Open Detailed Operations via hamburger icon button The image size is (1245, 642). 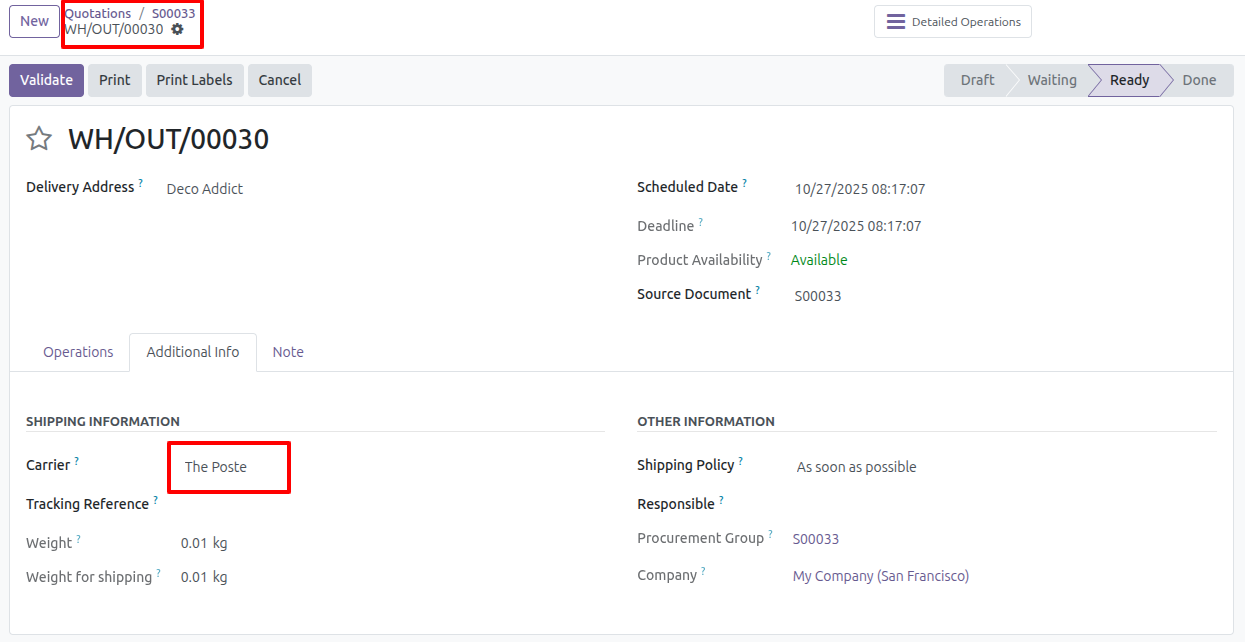953,22
